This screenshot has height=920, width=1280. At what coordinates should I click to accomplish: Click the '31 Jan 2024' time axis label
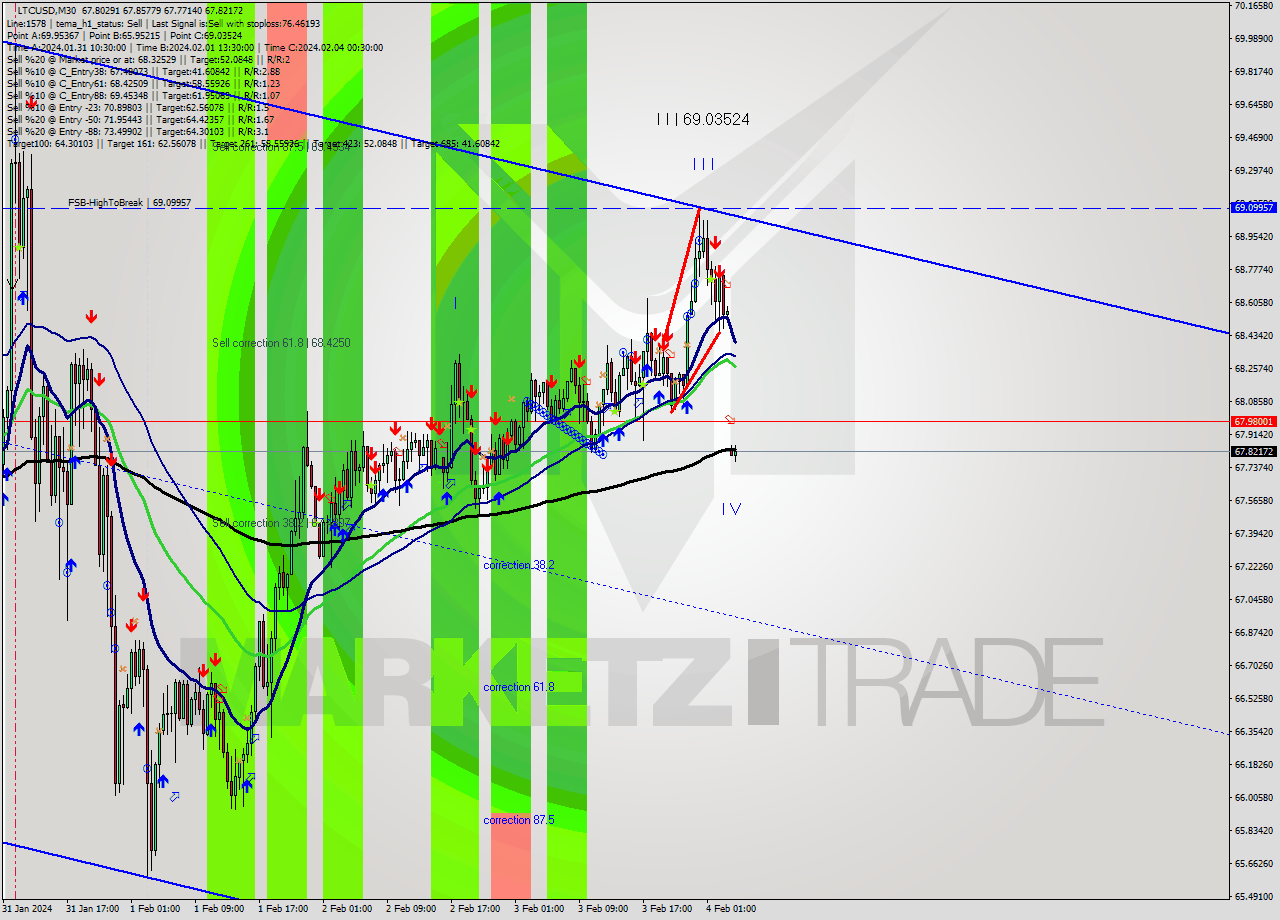27,909
